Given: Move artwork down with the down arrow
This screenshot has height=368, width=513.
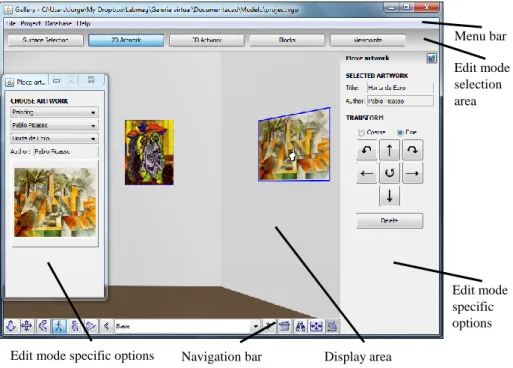Looking at the screenshot, I should click(x=389, y=196).
